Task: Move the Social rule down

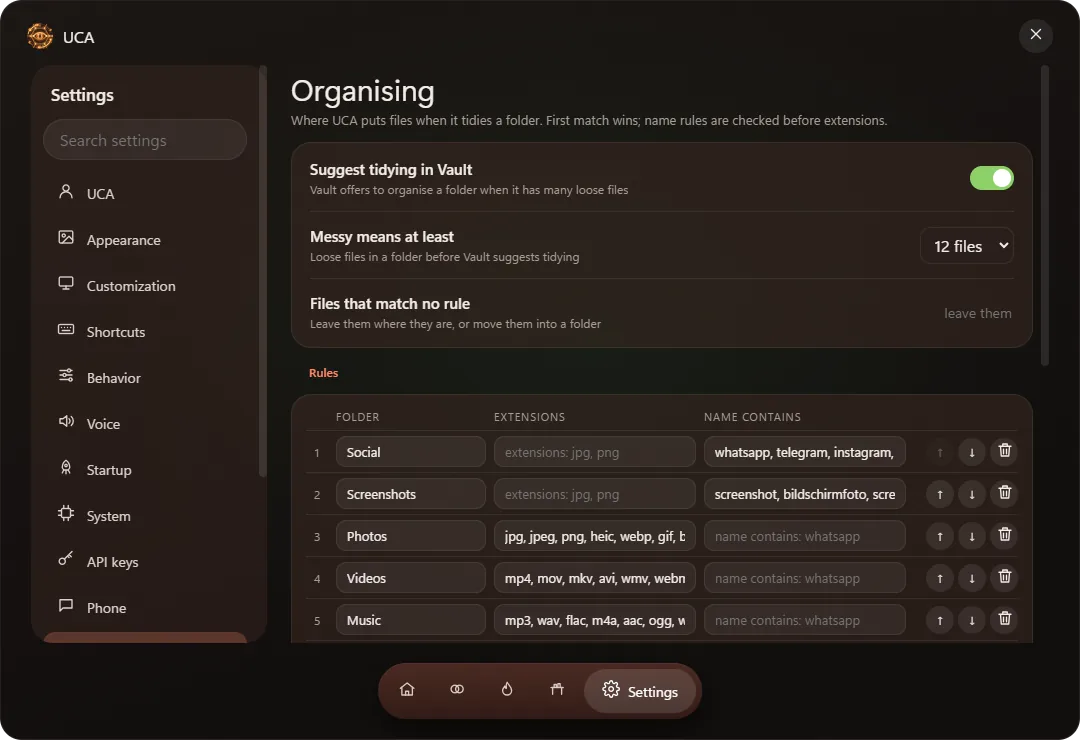Action: pos(972,452)
